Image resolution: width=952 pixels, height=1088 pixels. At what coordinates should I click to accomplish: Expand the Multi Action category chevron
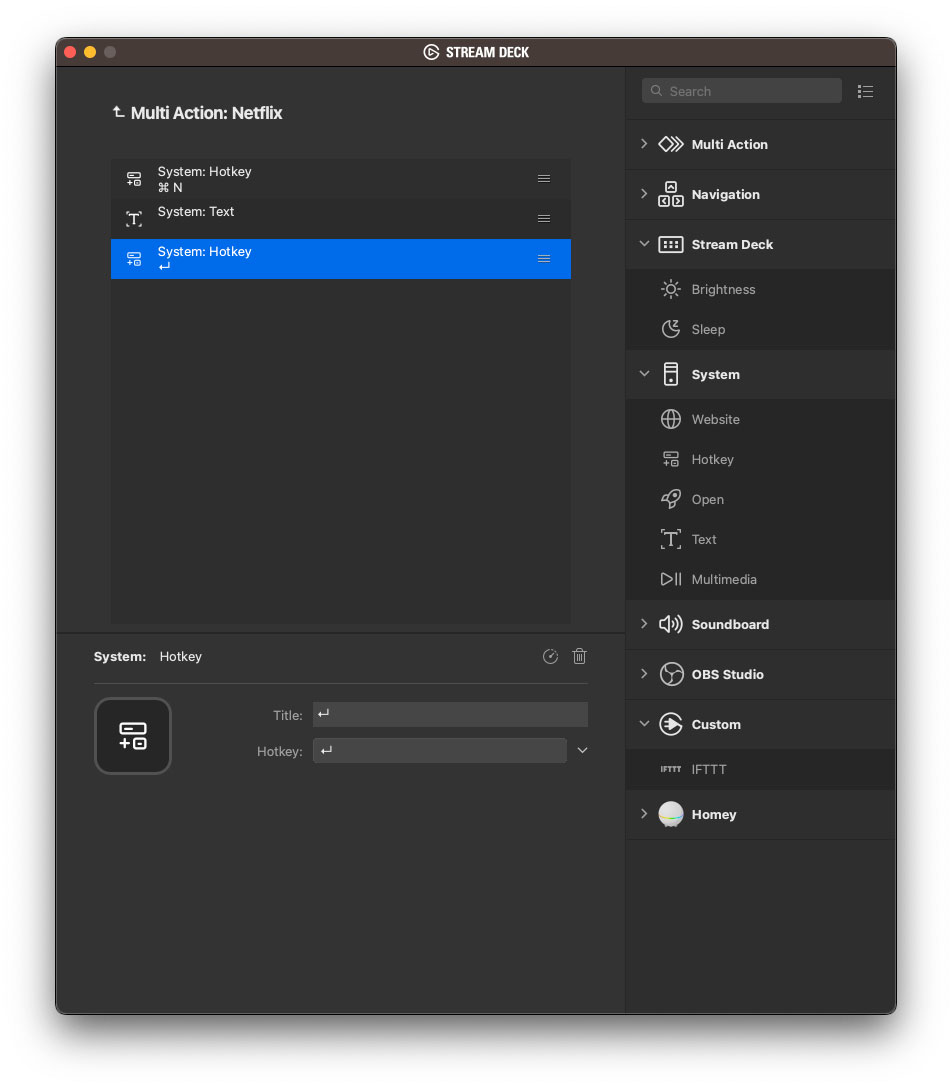[644, 144]
